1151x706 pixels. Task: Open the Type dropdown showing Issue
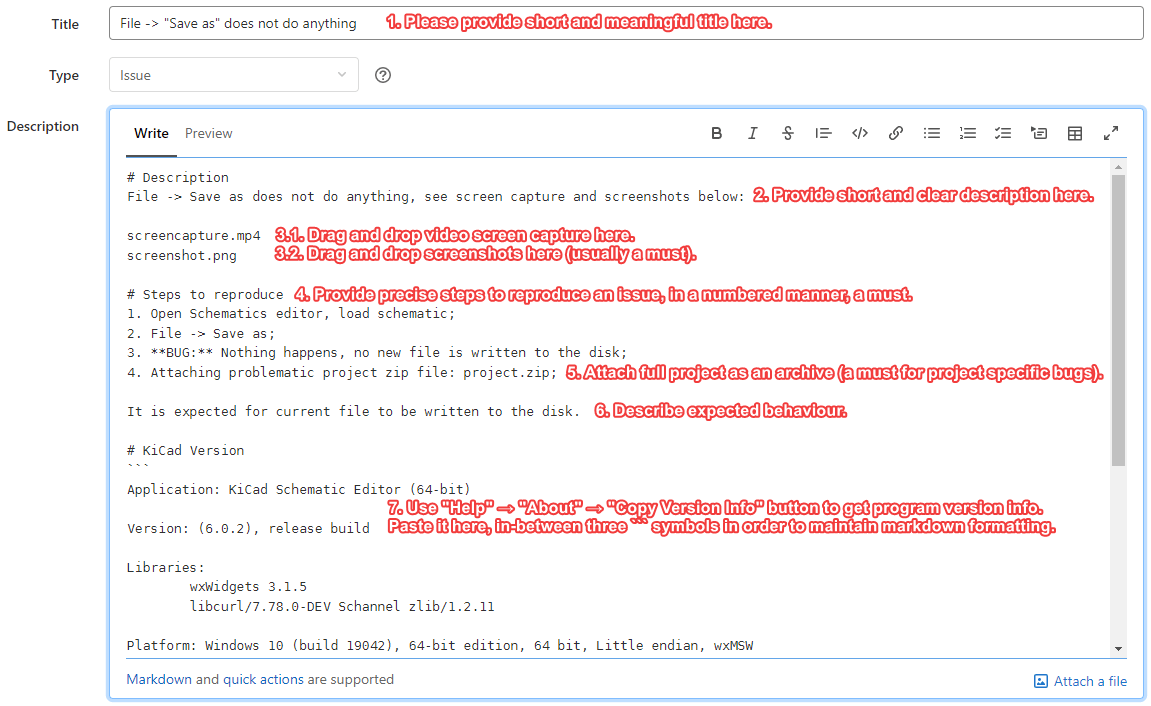tap(233, 75)
